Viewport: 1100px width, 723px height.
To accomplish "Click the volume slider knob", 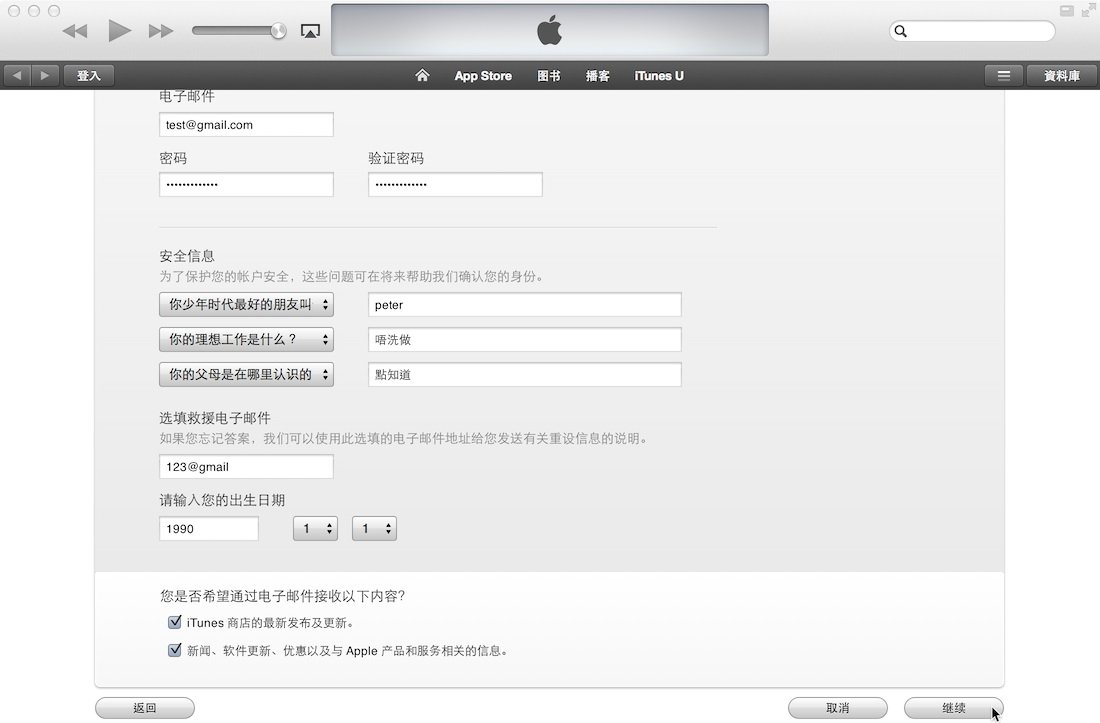I will [x=278, y=31].
